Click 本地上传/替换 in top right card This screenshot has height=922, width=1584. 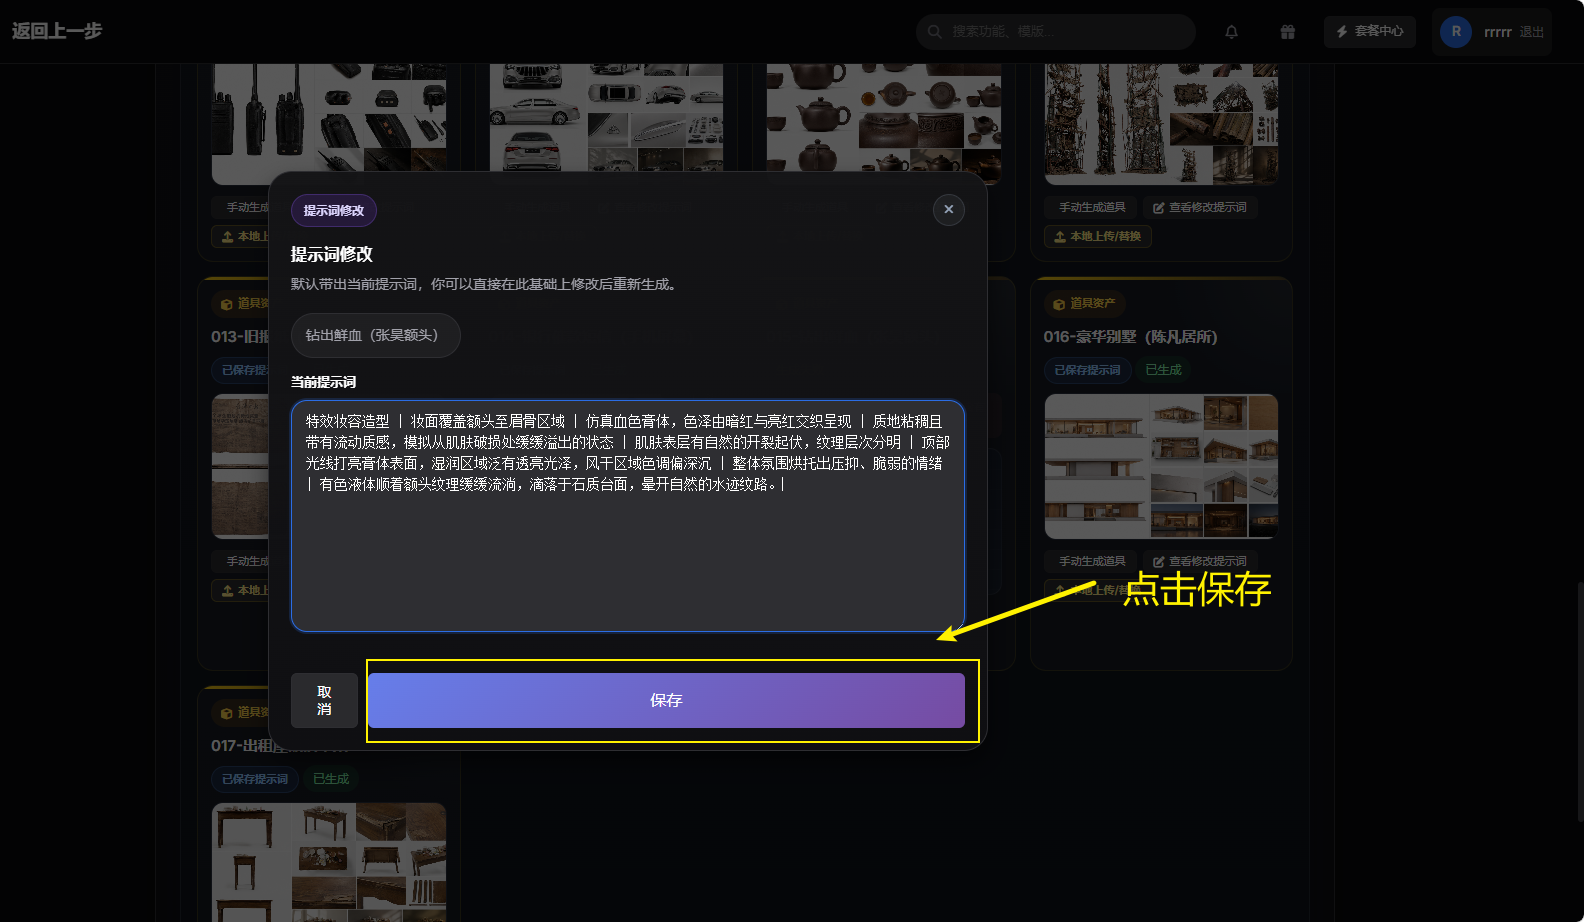(x=1098, y=237)
